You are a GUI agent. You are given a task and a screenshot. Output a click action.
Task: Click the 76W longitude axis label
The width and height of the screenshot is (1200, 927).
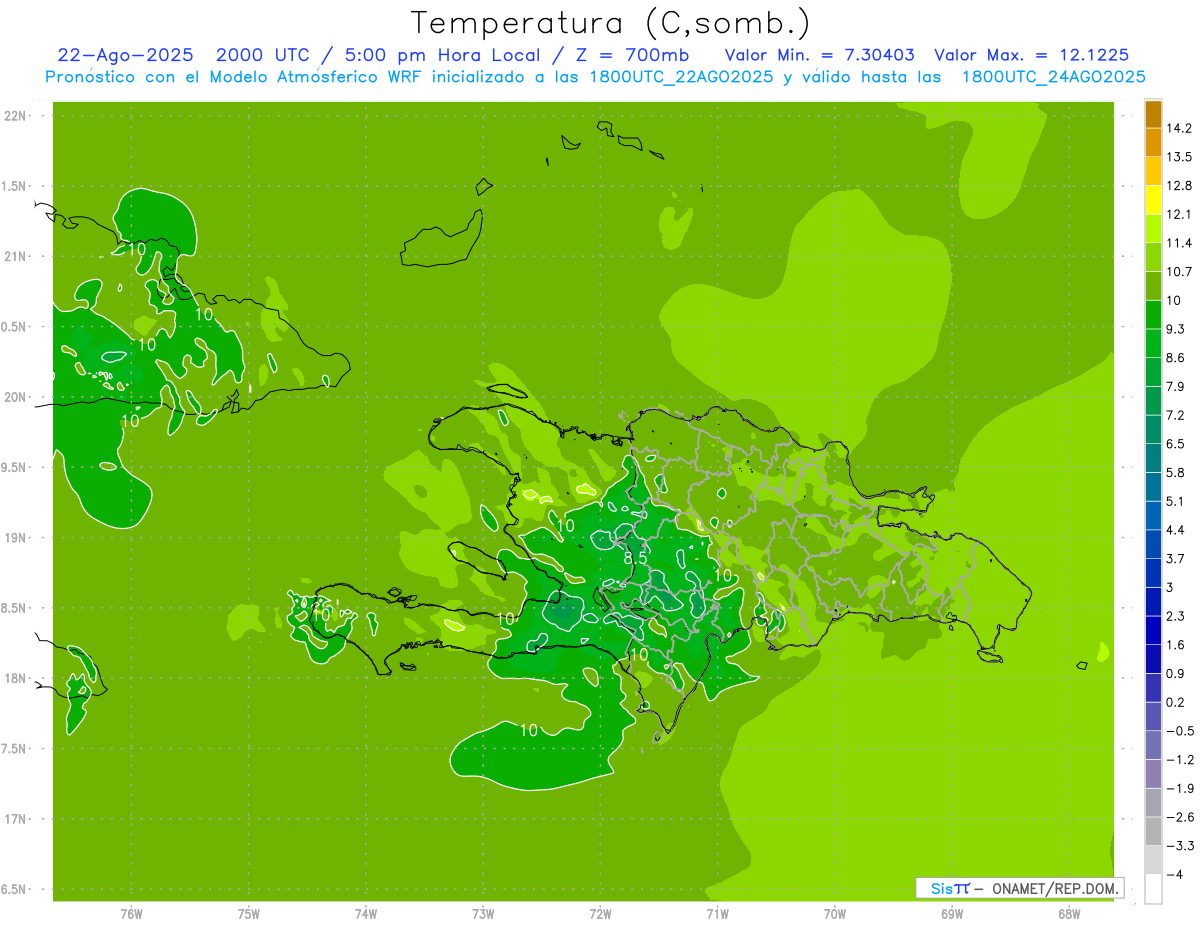pyautogui.click(x=131, y=914)
